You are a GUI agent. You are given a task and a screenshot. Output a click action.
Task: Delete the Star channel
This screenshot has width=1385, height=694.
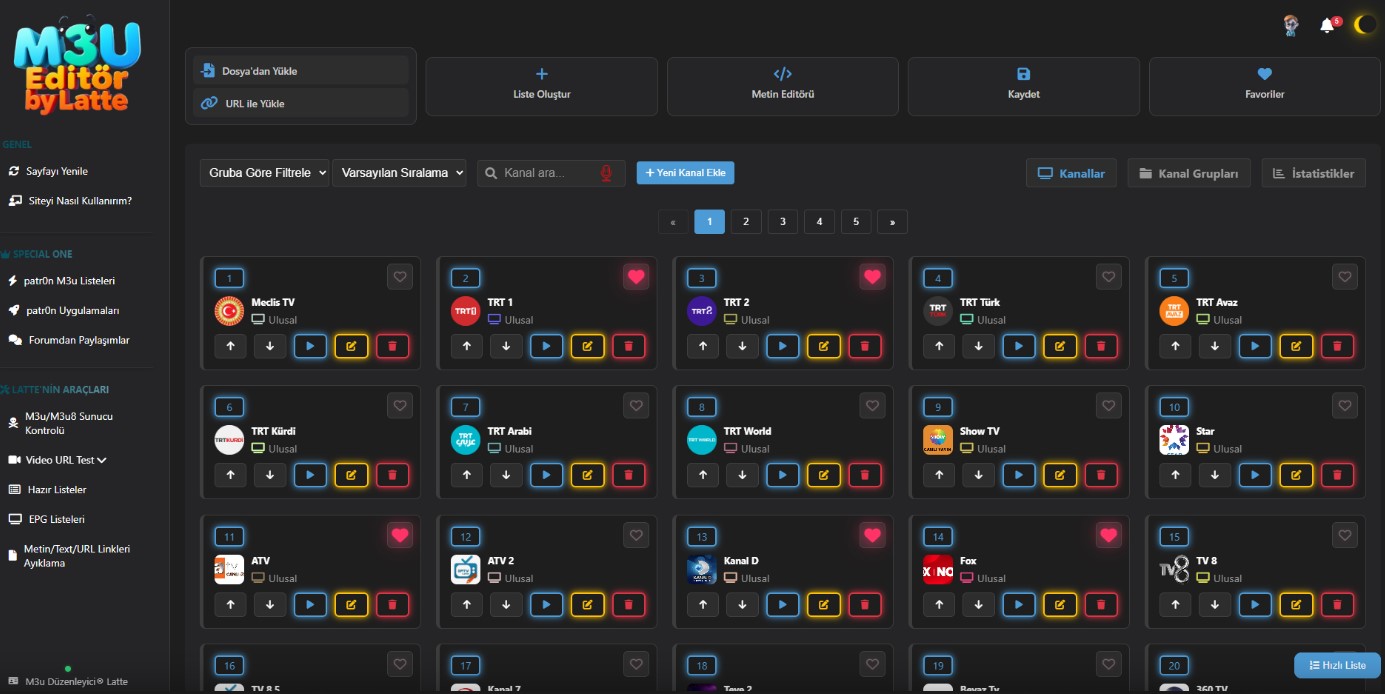1337,475
